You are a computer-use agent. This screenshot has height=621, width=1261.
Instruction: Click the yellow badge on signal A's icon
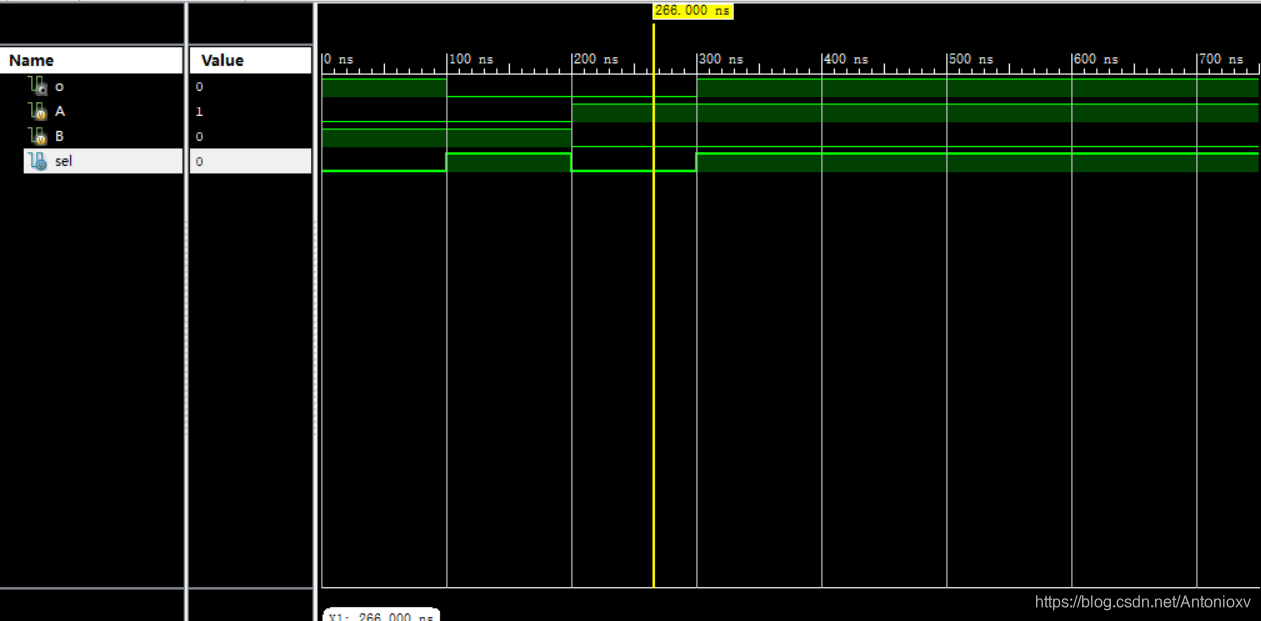pyautogui.click(x=40, y=115)
